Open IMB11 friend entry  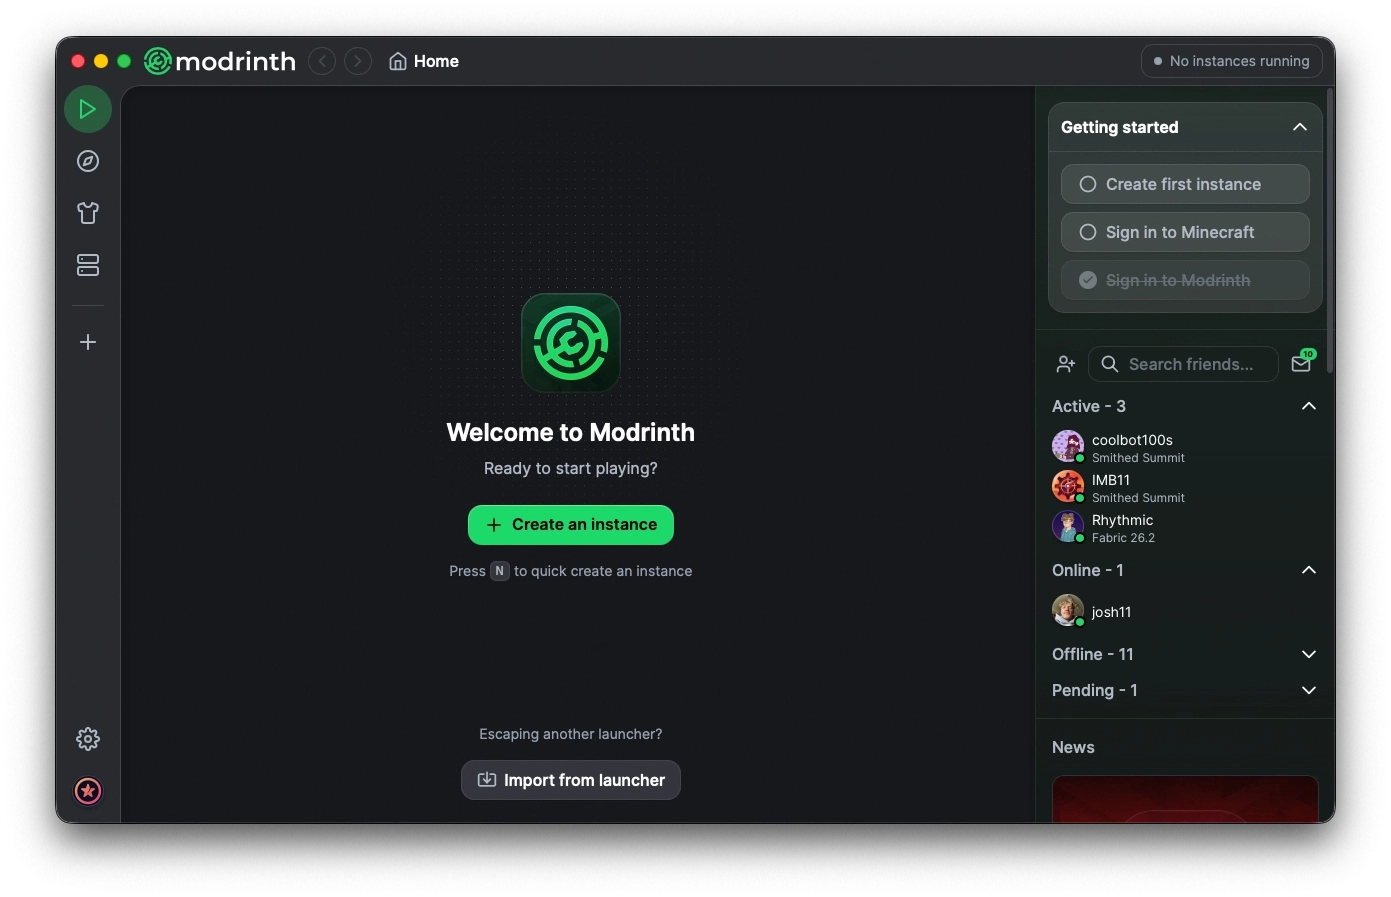1185,487
